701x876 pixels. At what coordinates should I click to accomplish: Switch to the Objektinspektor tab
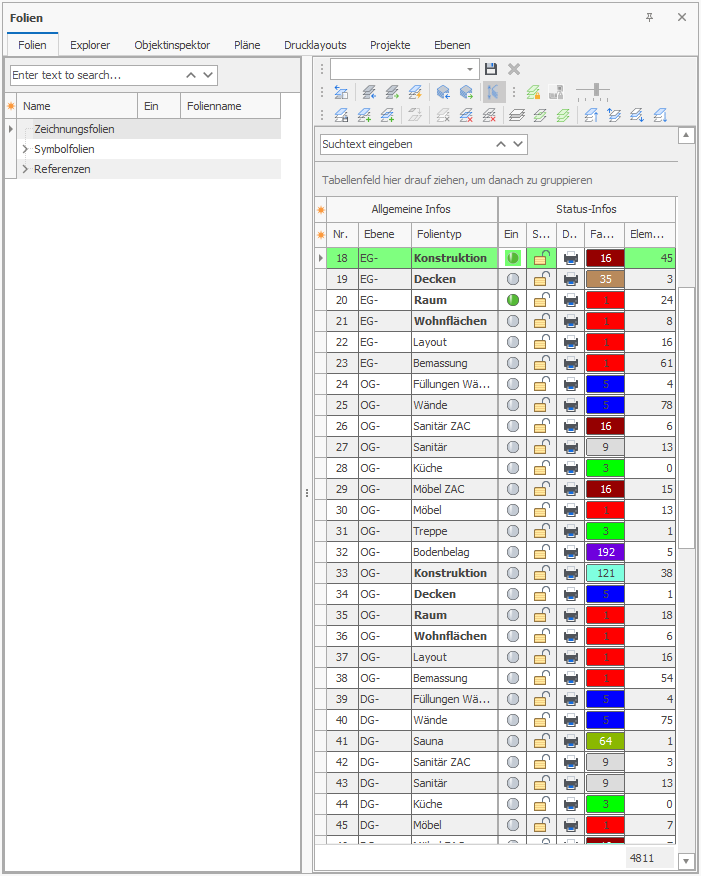pos(172,45)
